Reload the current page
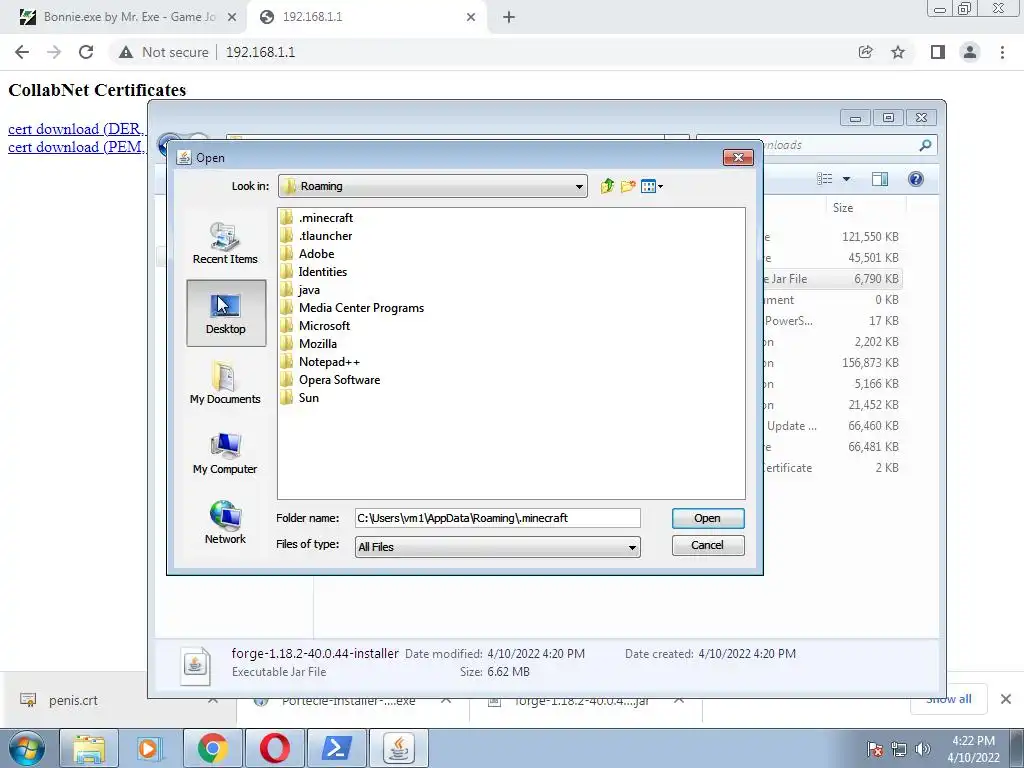The height and width of the screenshot is (768, 1024). tap(86, 52)
